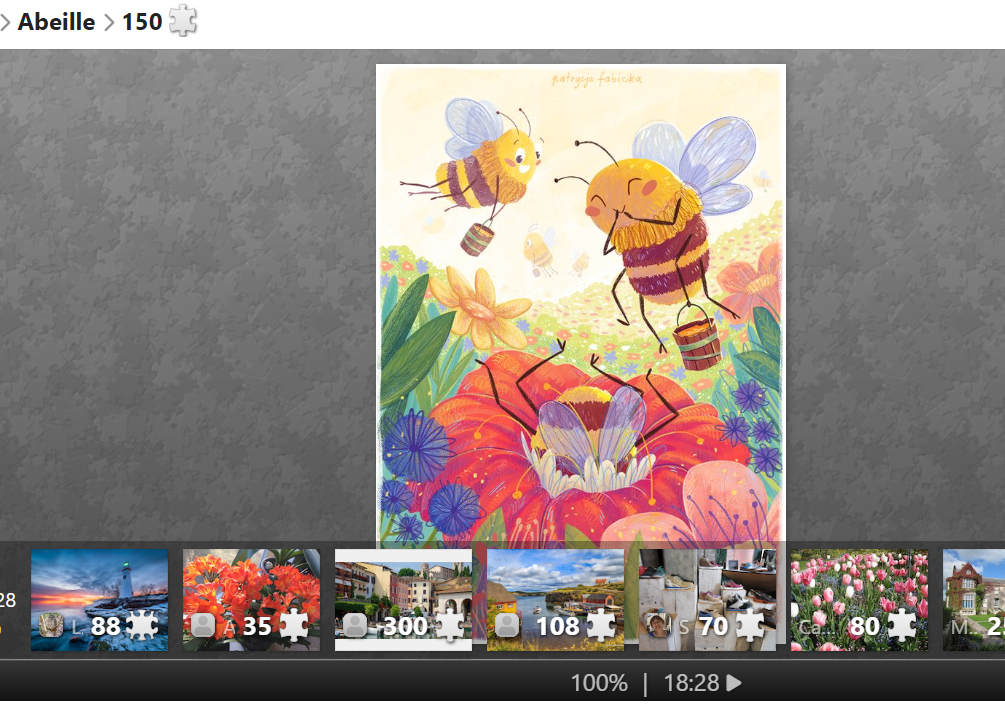The width and height of the screenshot is (1005, 708).
Task: Click the breadcrumb chevron before 150
Action: click(109, 23)
